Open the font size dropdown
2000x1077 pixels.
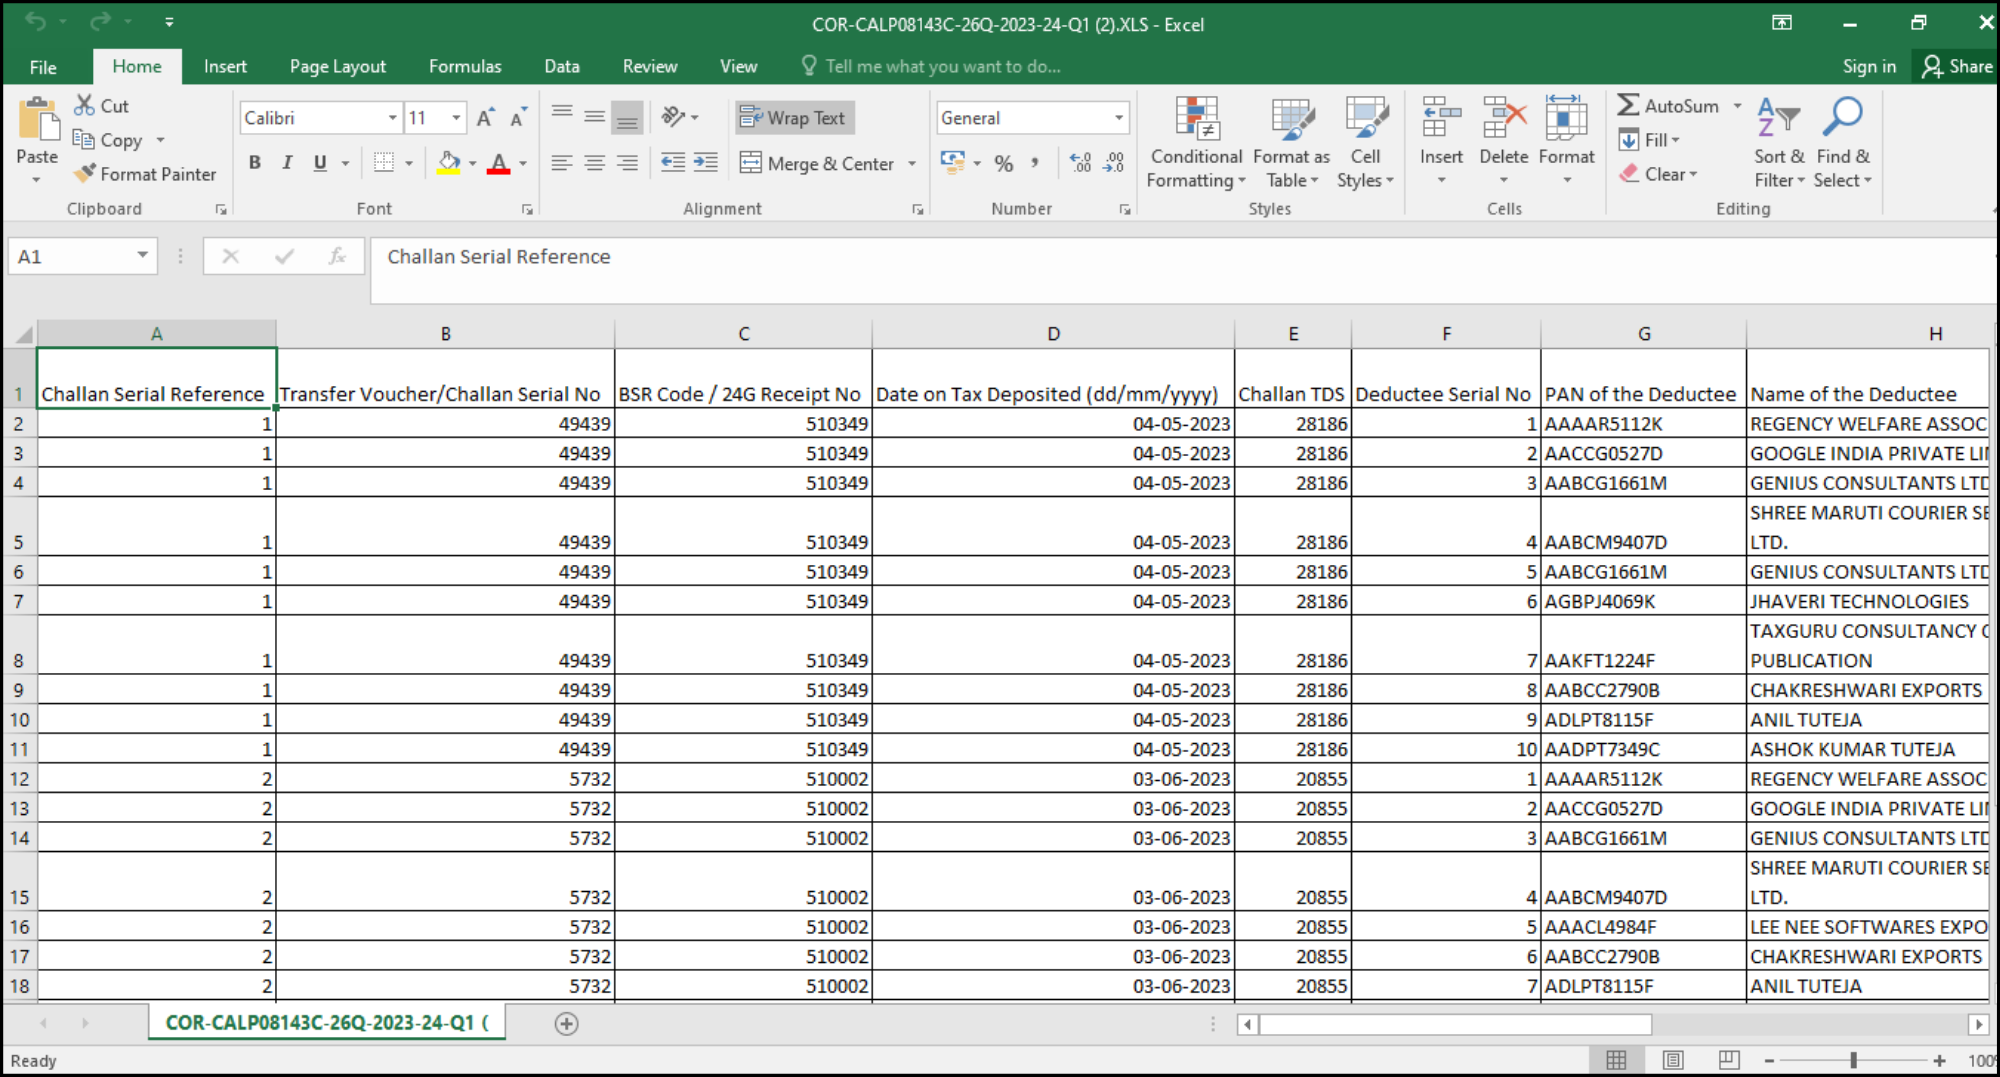click(x=456, y=118)
